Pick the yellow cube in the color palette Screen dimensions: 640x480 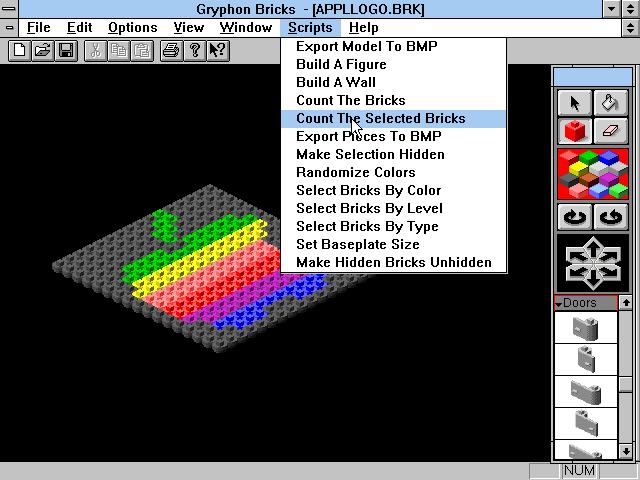coord(578,169)
